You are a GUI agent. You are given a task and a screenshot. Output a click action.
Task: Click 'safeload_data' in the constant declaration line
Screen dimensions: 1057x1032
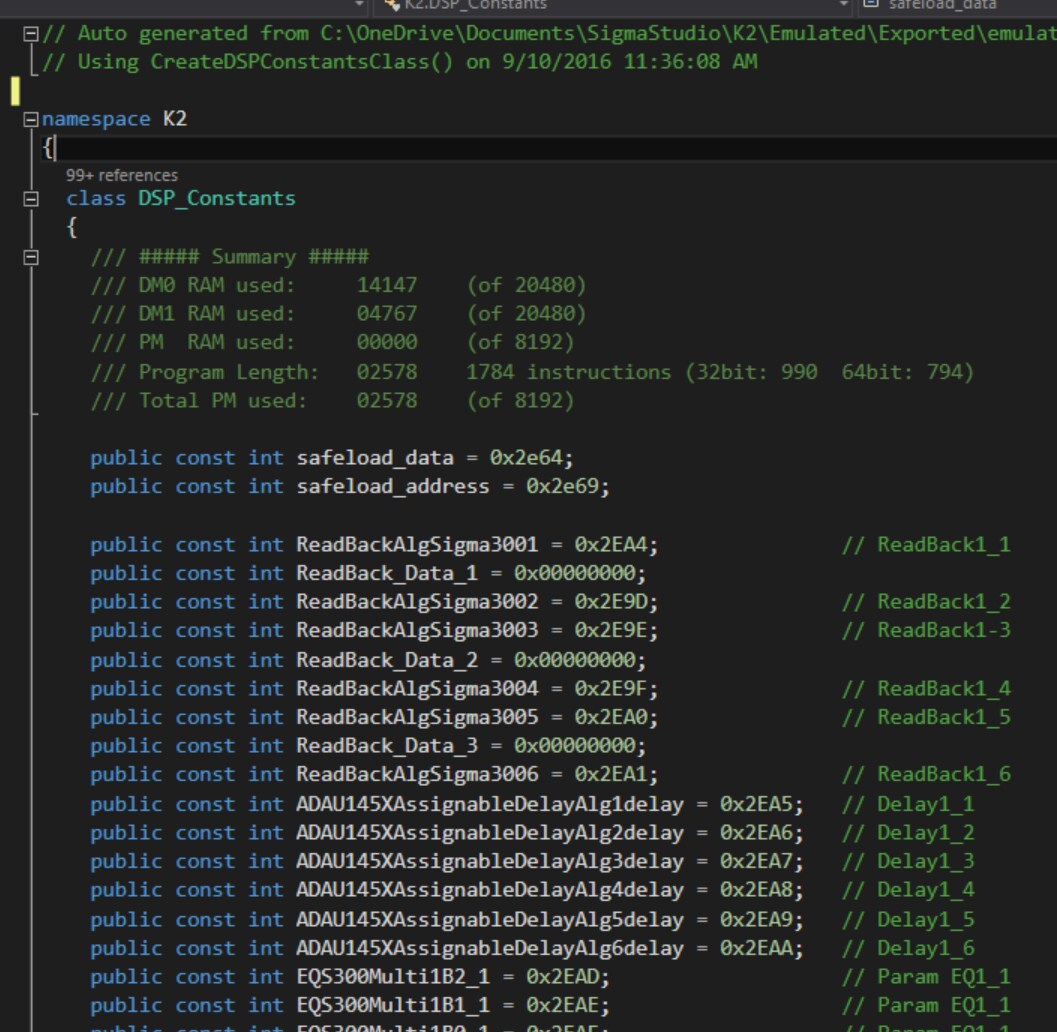click(x=375, y=458)
